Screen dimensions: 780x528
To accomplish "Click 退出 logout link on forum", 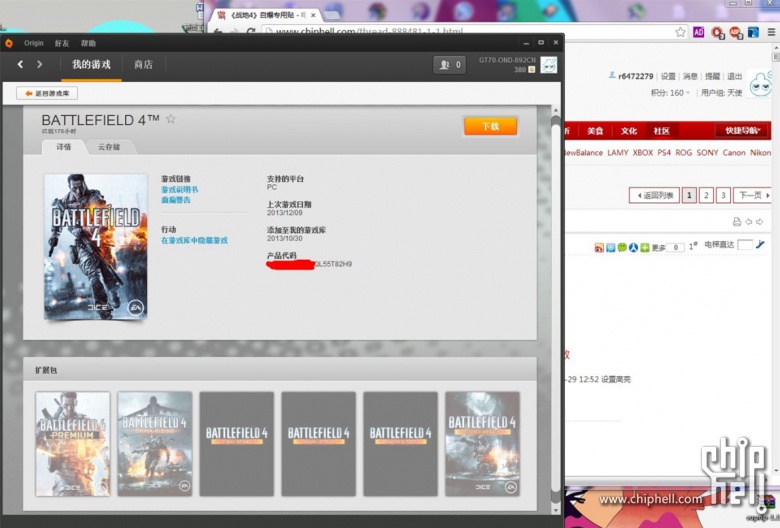I will pyautogui.click(x=735, y=76).
